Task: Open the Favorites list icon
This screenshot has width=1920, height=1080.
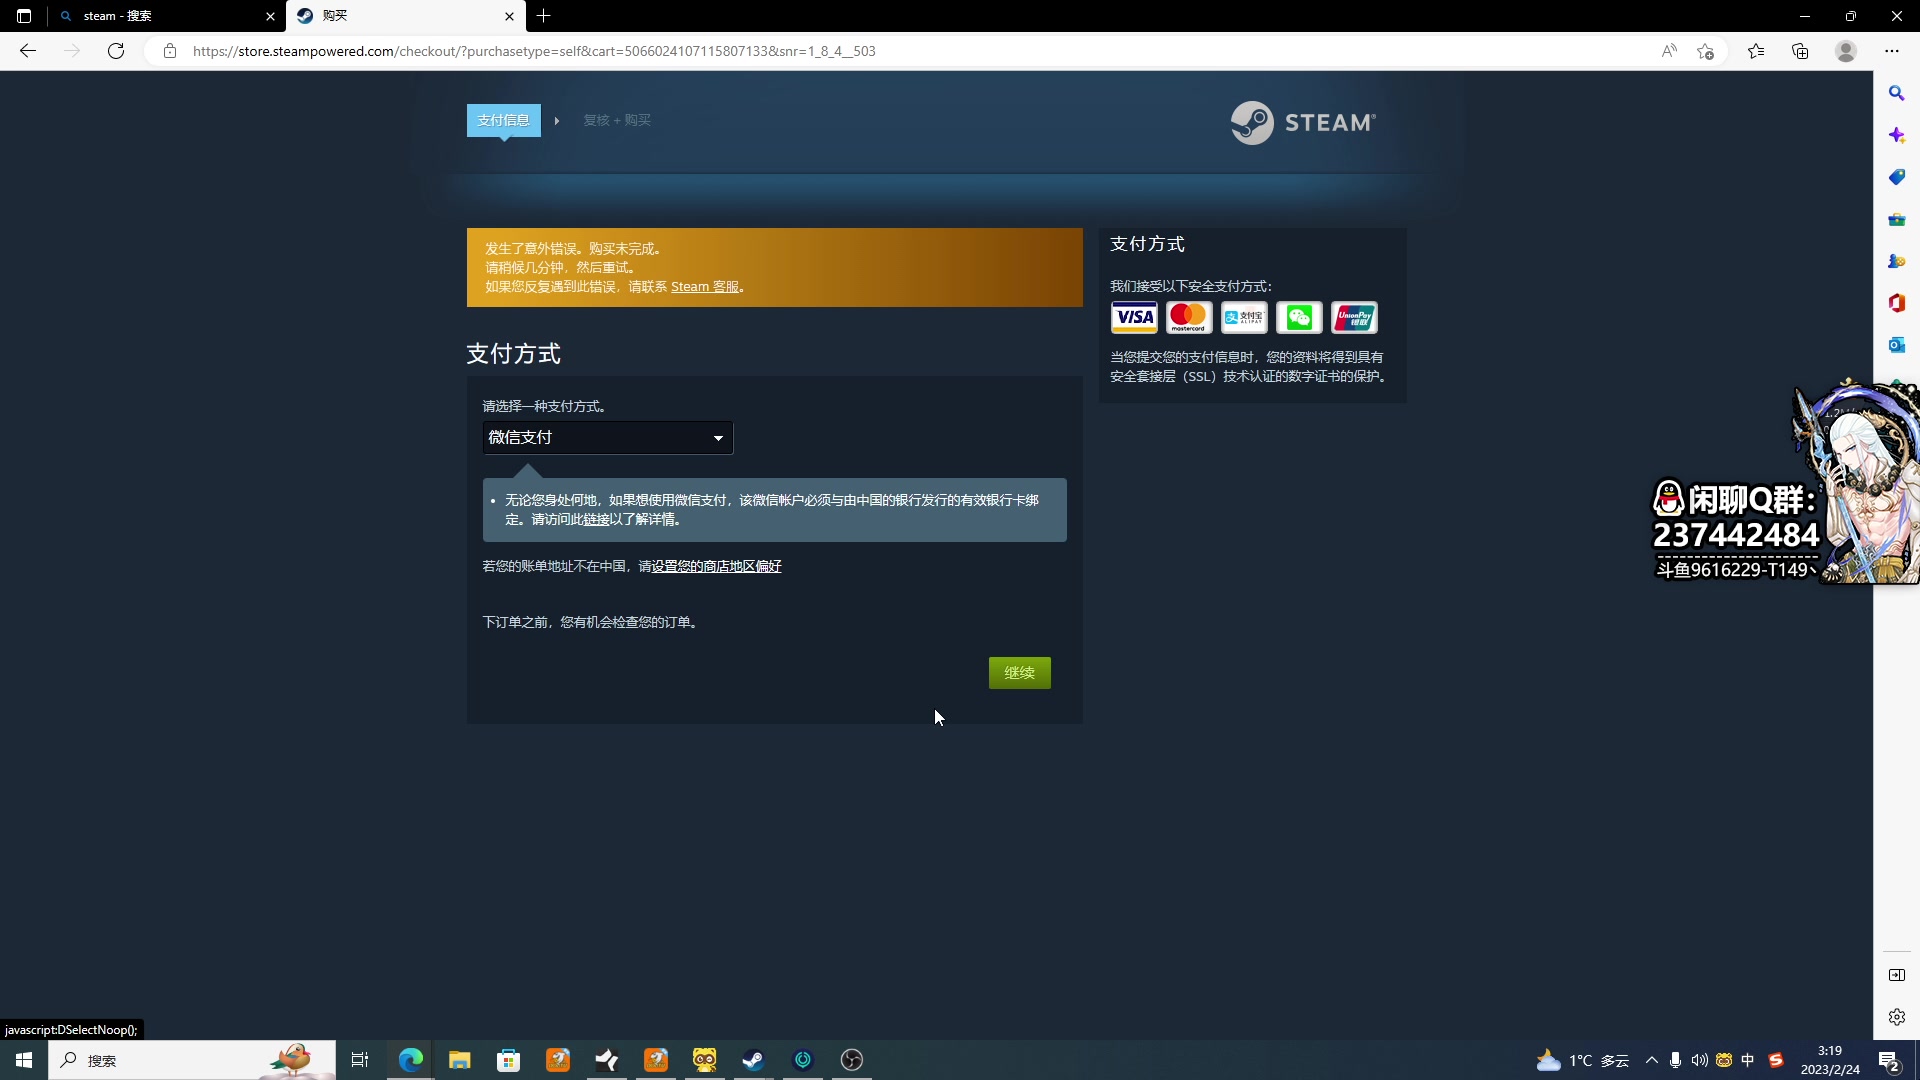Action: click(x=1756, y=51)
